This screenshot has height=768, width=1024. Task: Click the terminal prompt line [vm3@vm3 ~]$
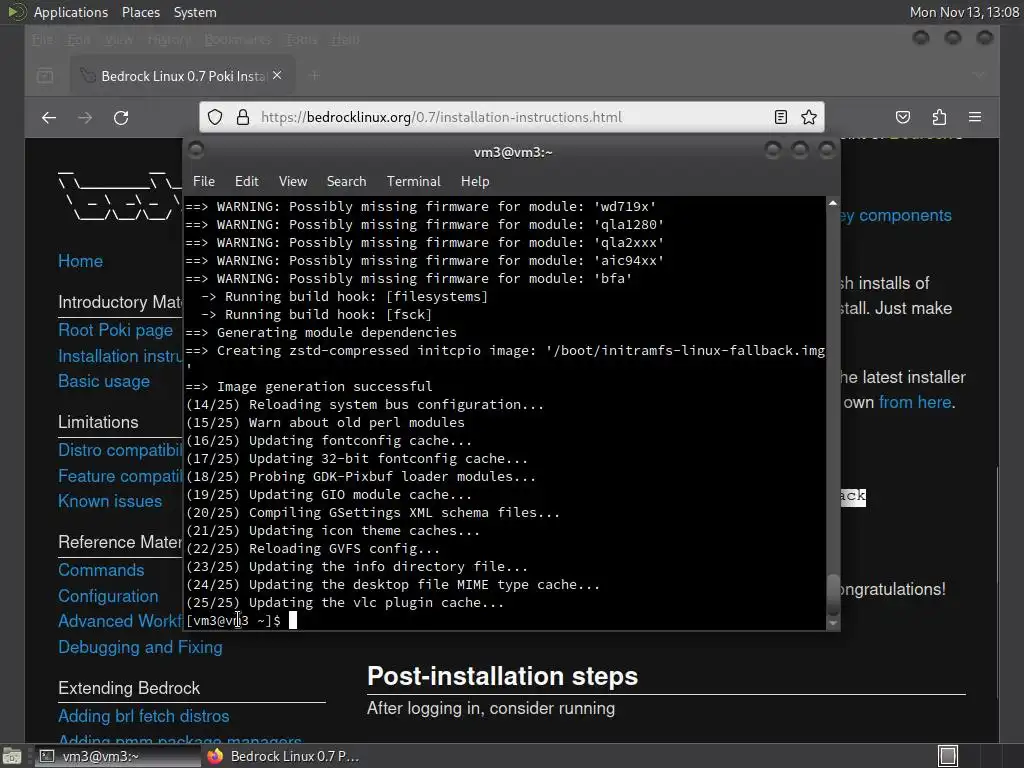coord(234,620)
